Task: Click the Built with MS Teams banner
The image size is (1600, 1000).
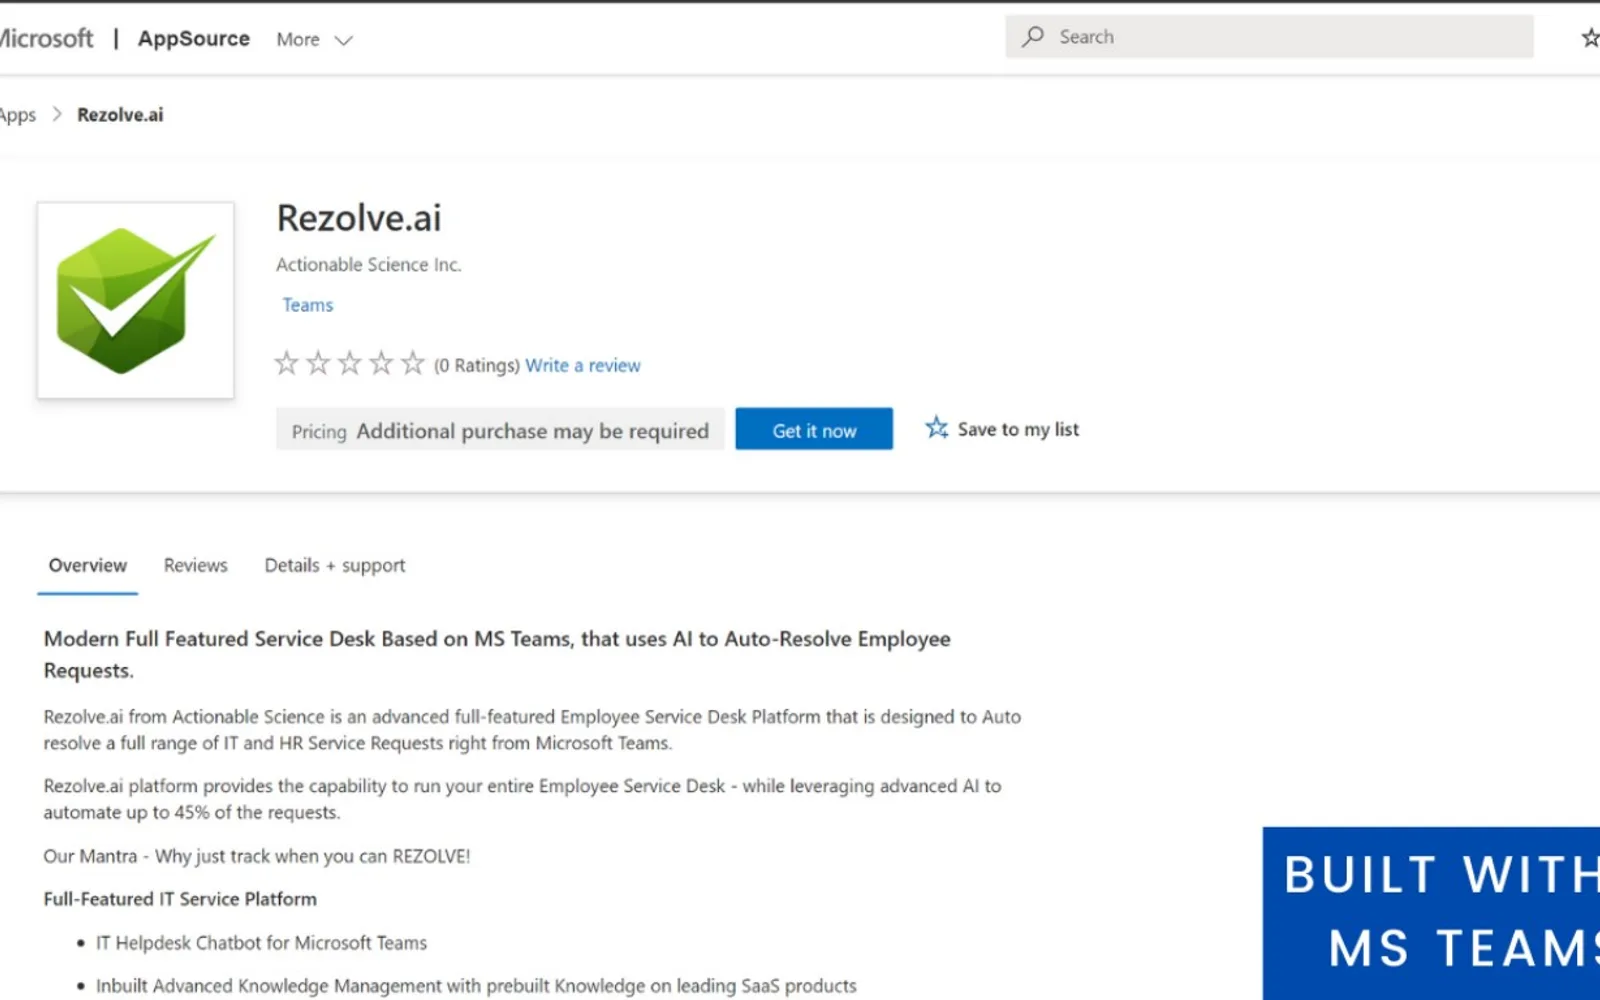Action: pyautogui.click(x=1431, y=913)
